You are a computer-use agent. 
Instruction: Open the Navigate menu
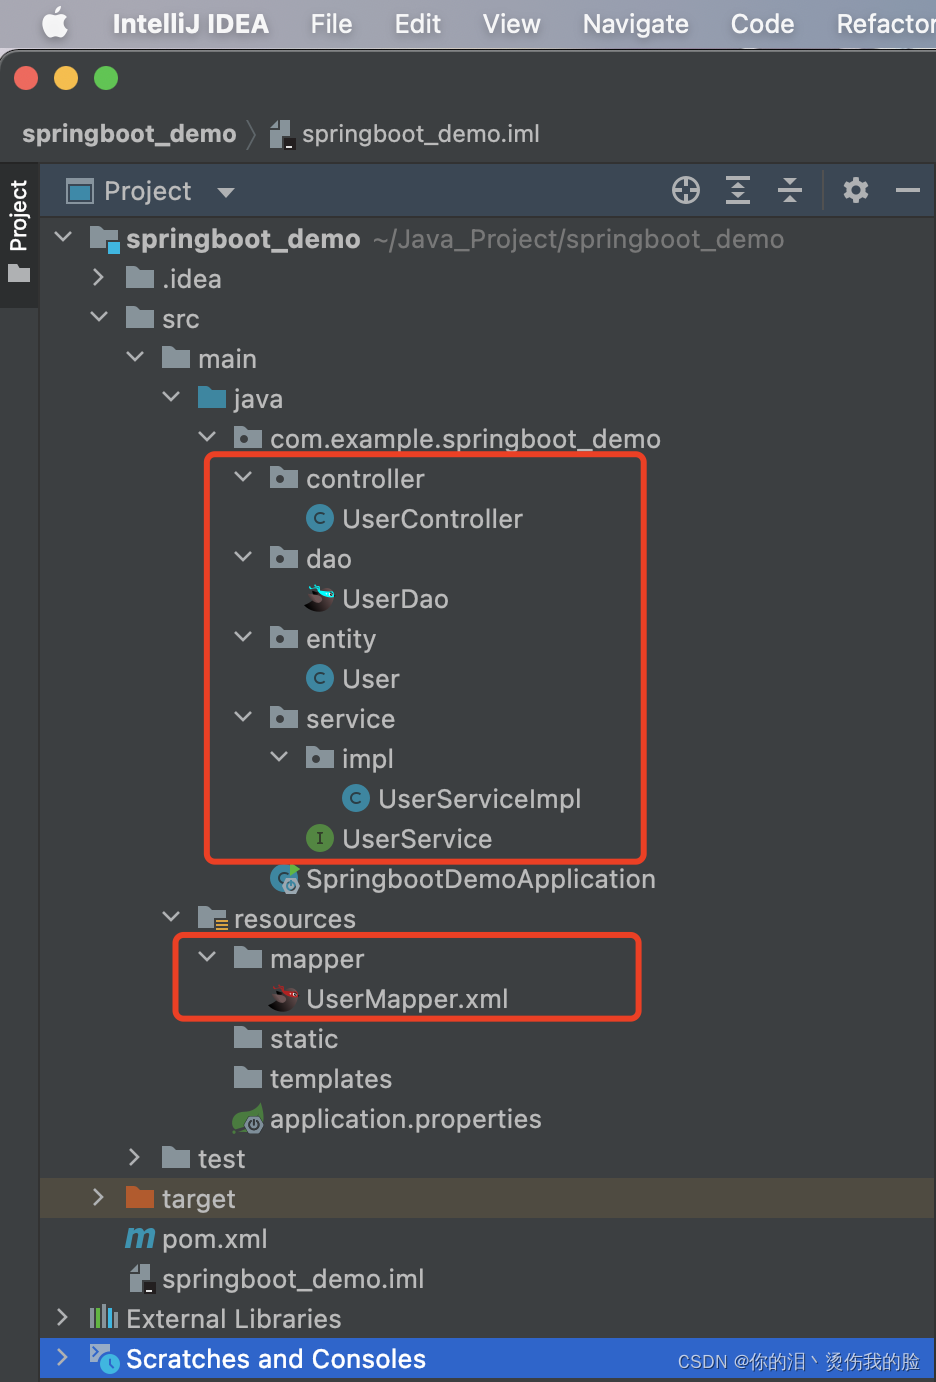tap(635, 24)
